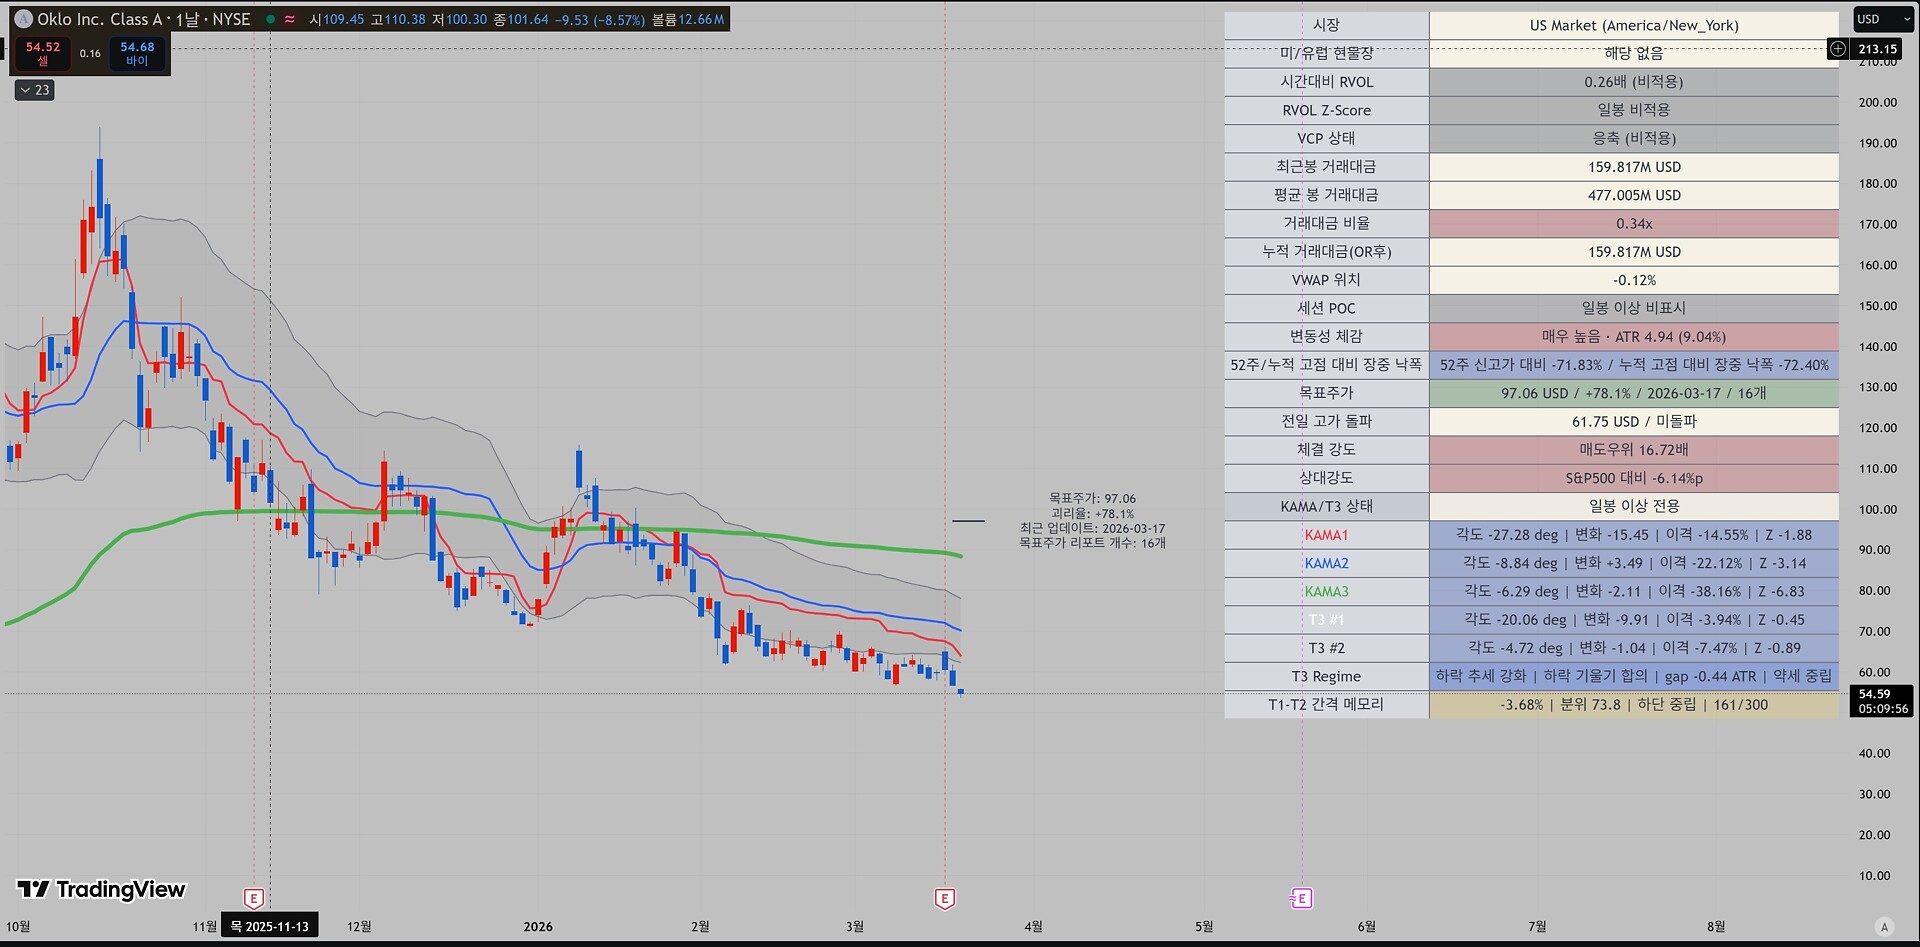This screenshot has width=1920, height=947.
Task: Click the 'RVOL Z-Score' row label
Action: (x=1326, y=110)
